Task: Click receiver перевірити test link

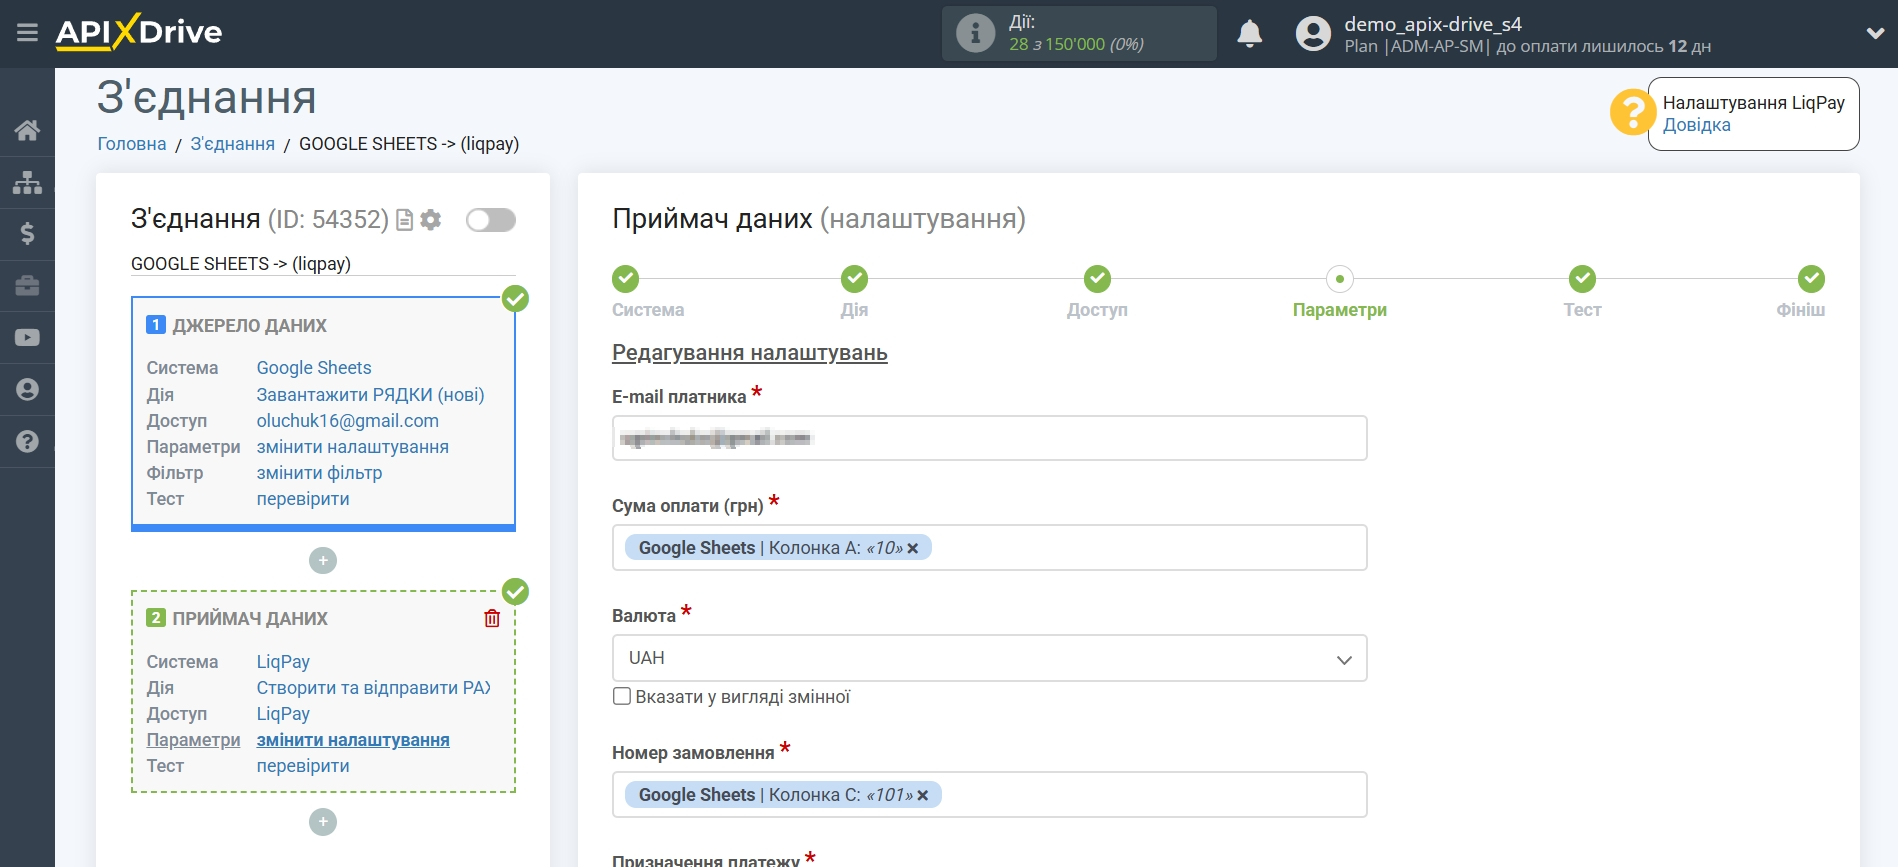Action: click(303, 766)
